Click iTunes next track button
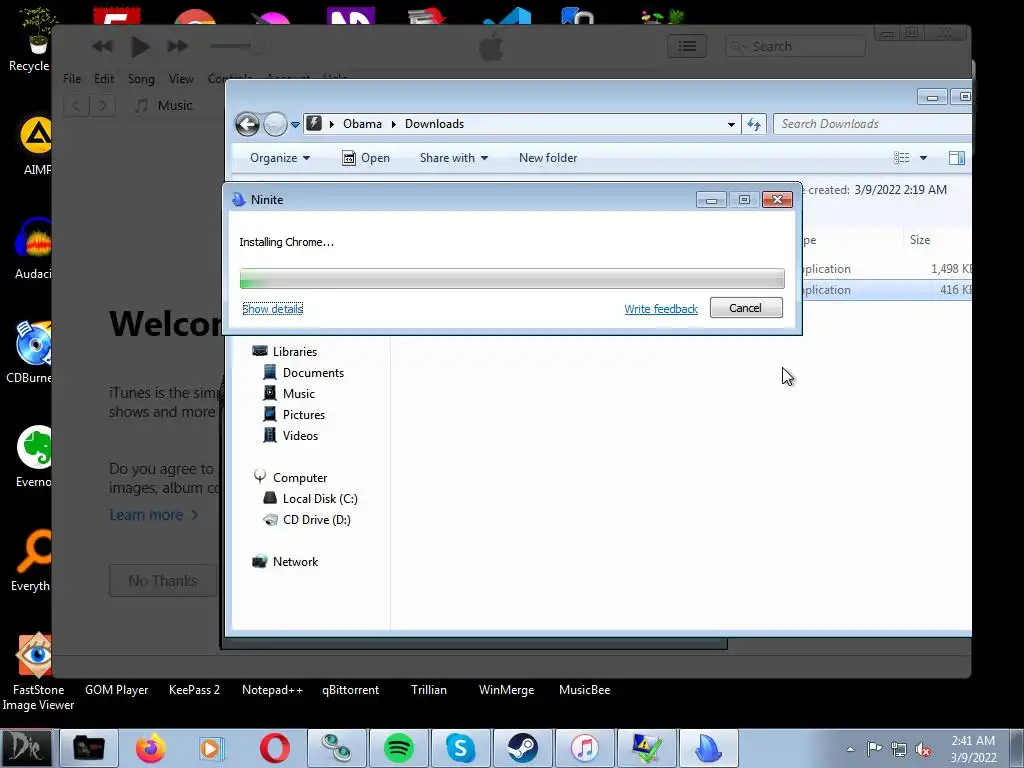Image resolution: width=1024 pixels, height=768 pixels. (178, 46)
